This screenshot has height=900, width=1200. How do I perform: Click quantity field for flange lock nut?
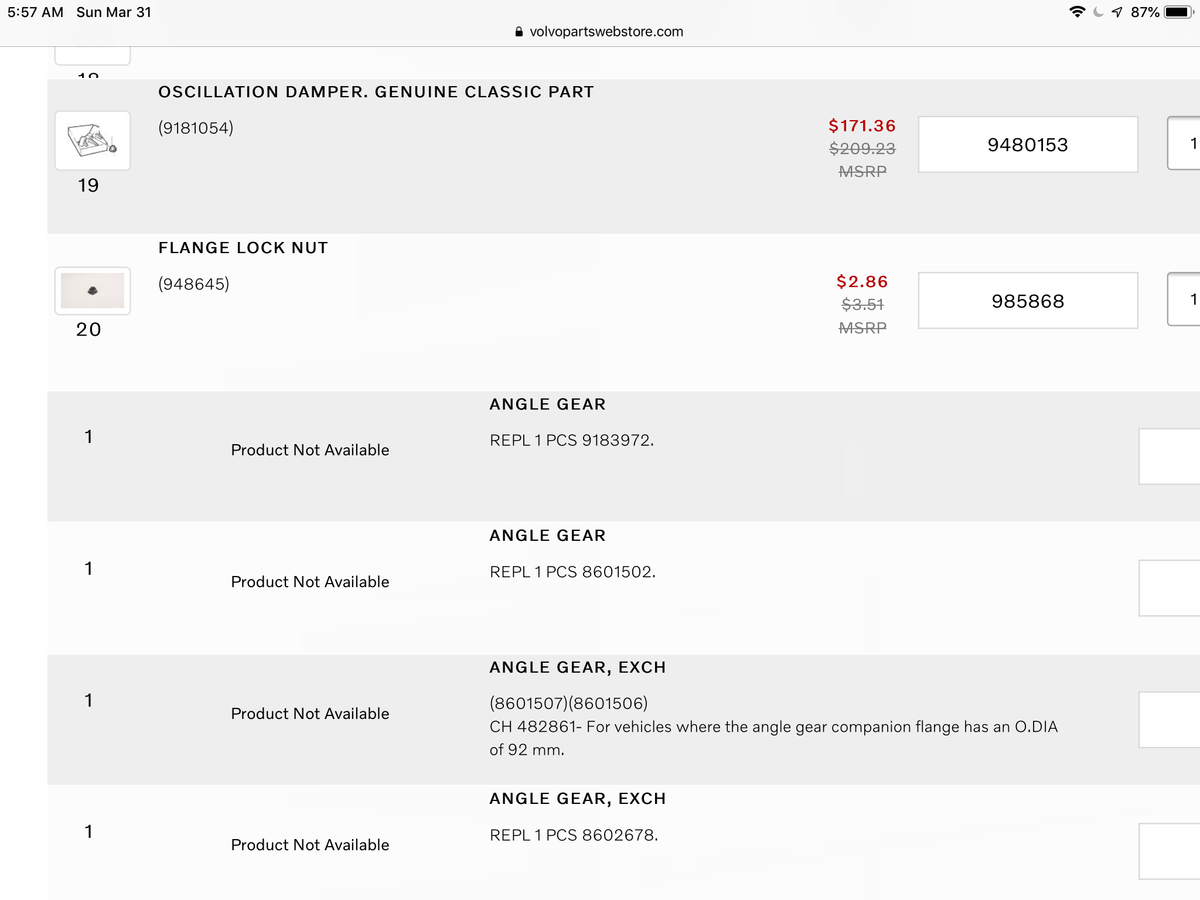pyautogui.click(x=1185, y=300)
